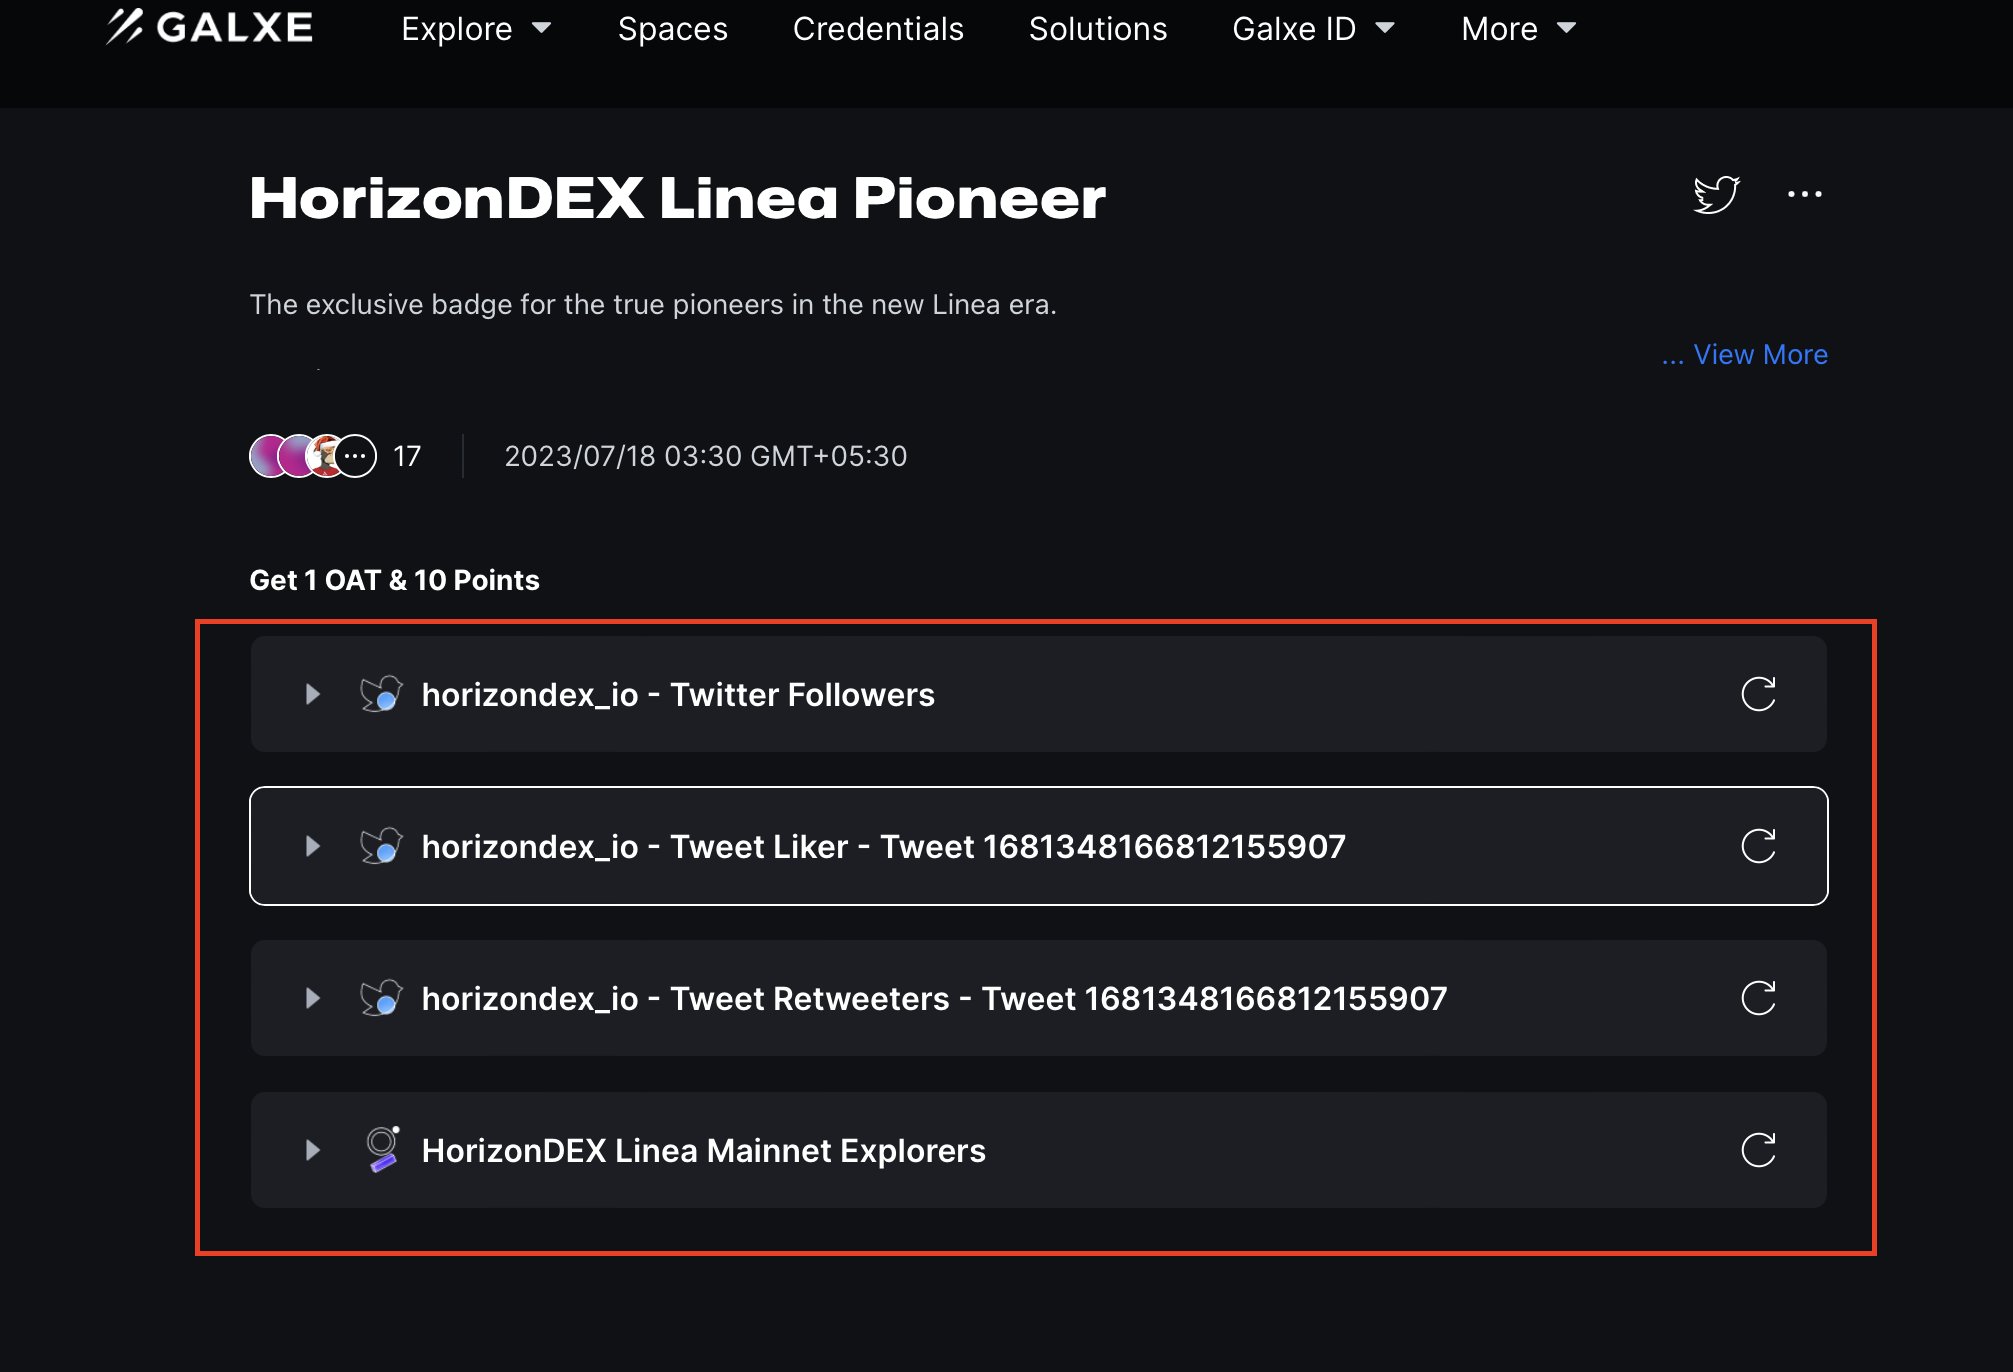Open Solutions in navigation bar
Image resolution: width=2013 pixels, height=1372 pixels.
coord(1098,29)
